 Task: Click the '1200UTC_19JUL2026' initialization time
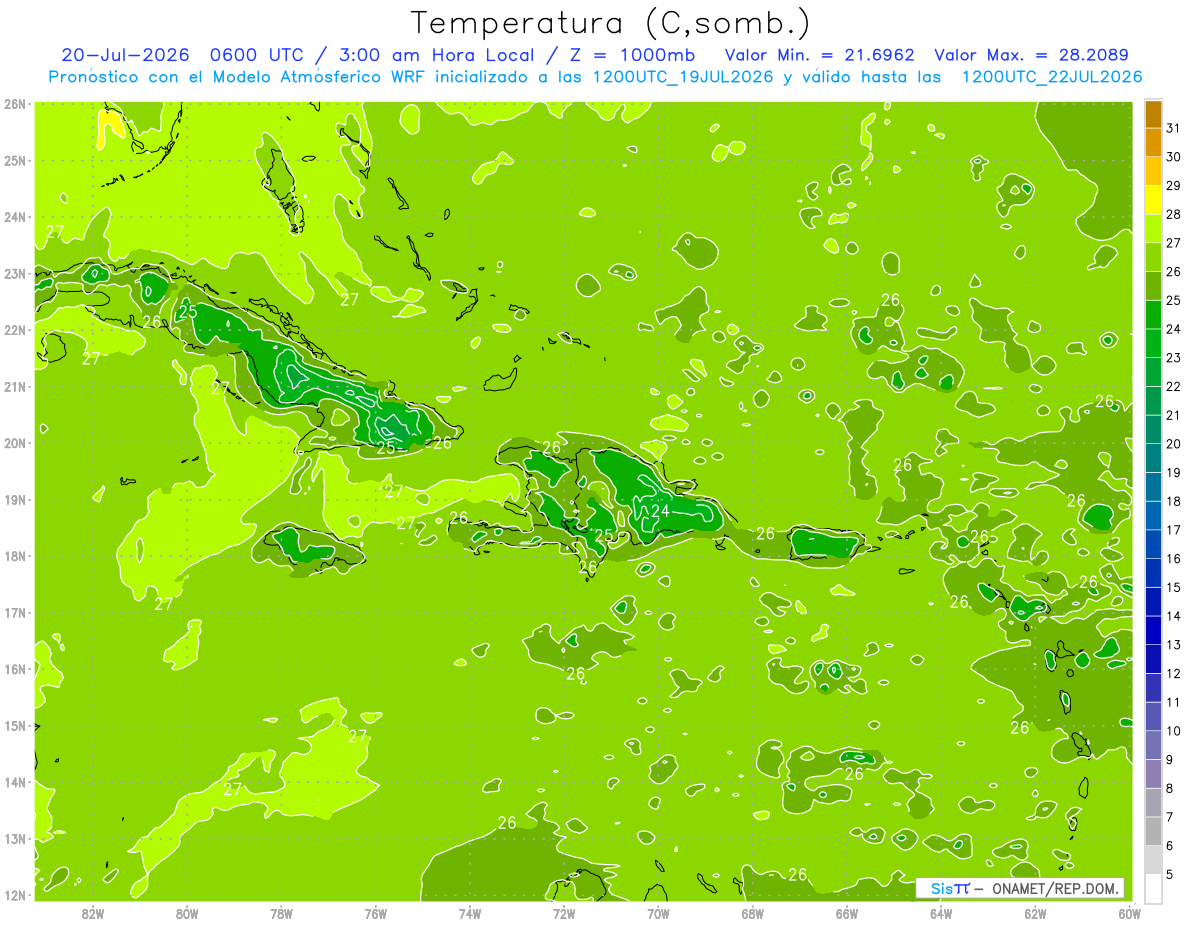(x=683, y=76)
